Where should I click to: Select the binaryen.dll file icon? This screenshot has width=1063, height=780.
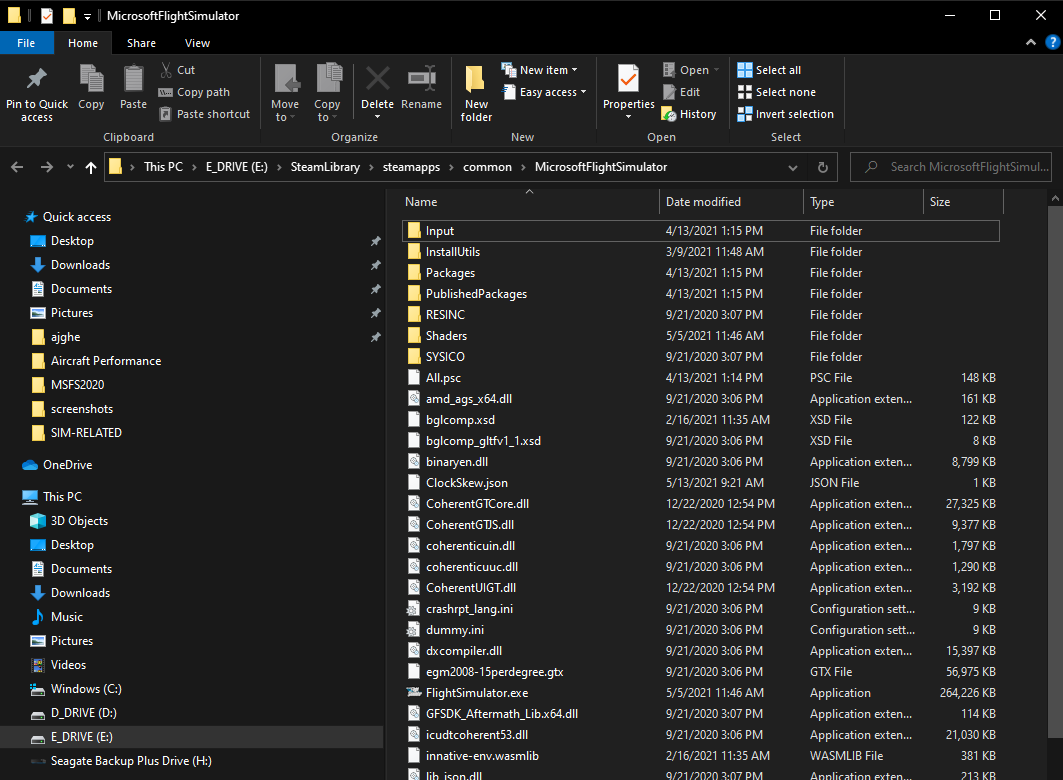click(x=414, y=461)
